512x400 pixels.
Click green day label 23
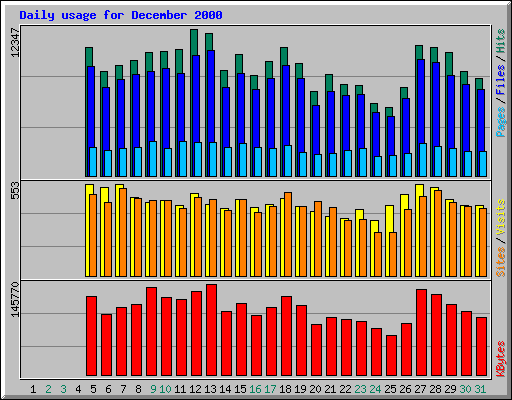(x=360, y=389)
